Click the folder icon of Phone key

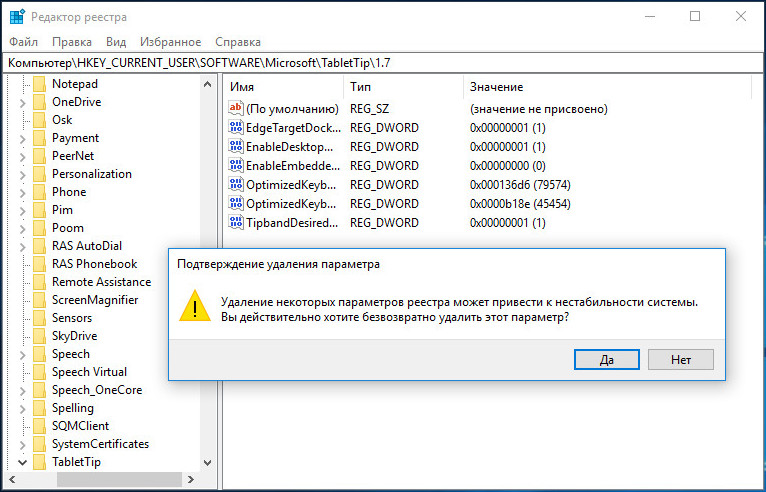point(40,192)
